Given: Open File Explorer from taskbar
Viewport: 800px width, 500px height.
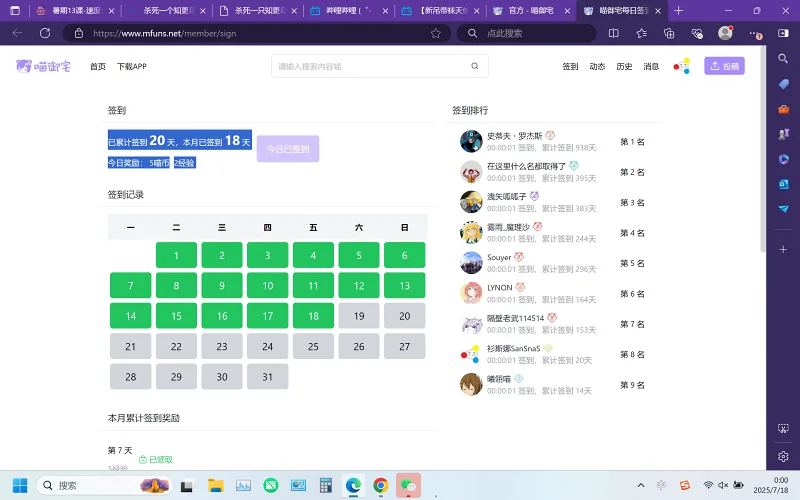Looking at the screenshot, I should pos(216,485).
